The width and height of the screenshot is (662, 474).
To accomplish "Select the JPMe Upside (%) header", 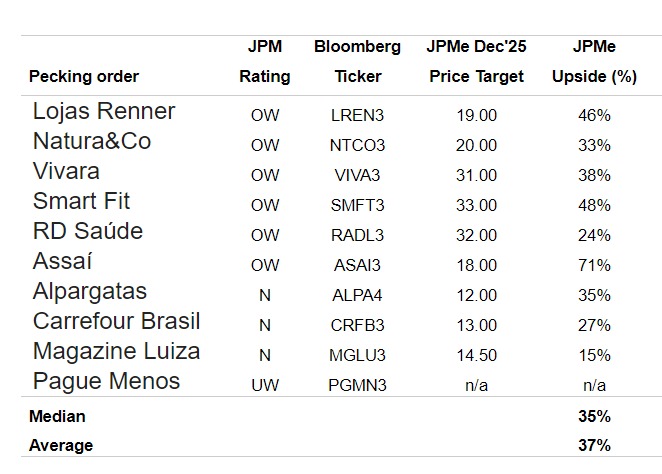I will coord(594,62).
